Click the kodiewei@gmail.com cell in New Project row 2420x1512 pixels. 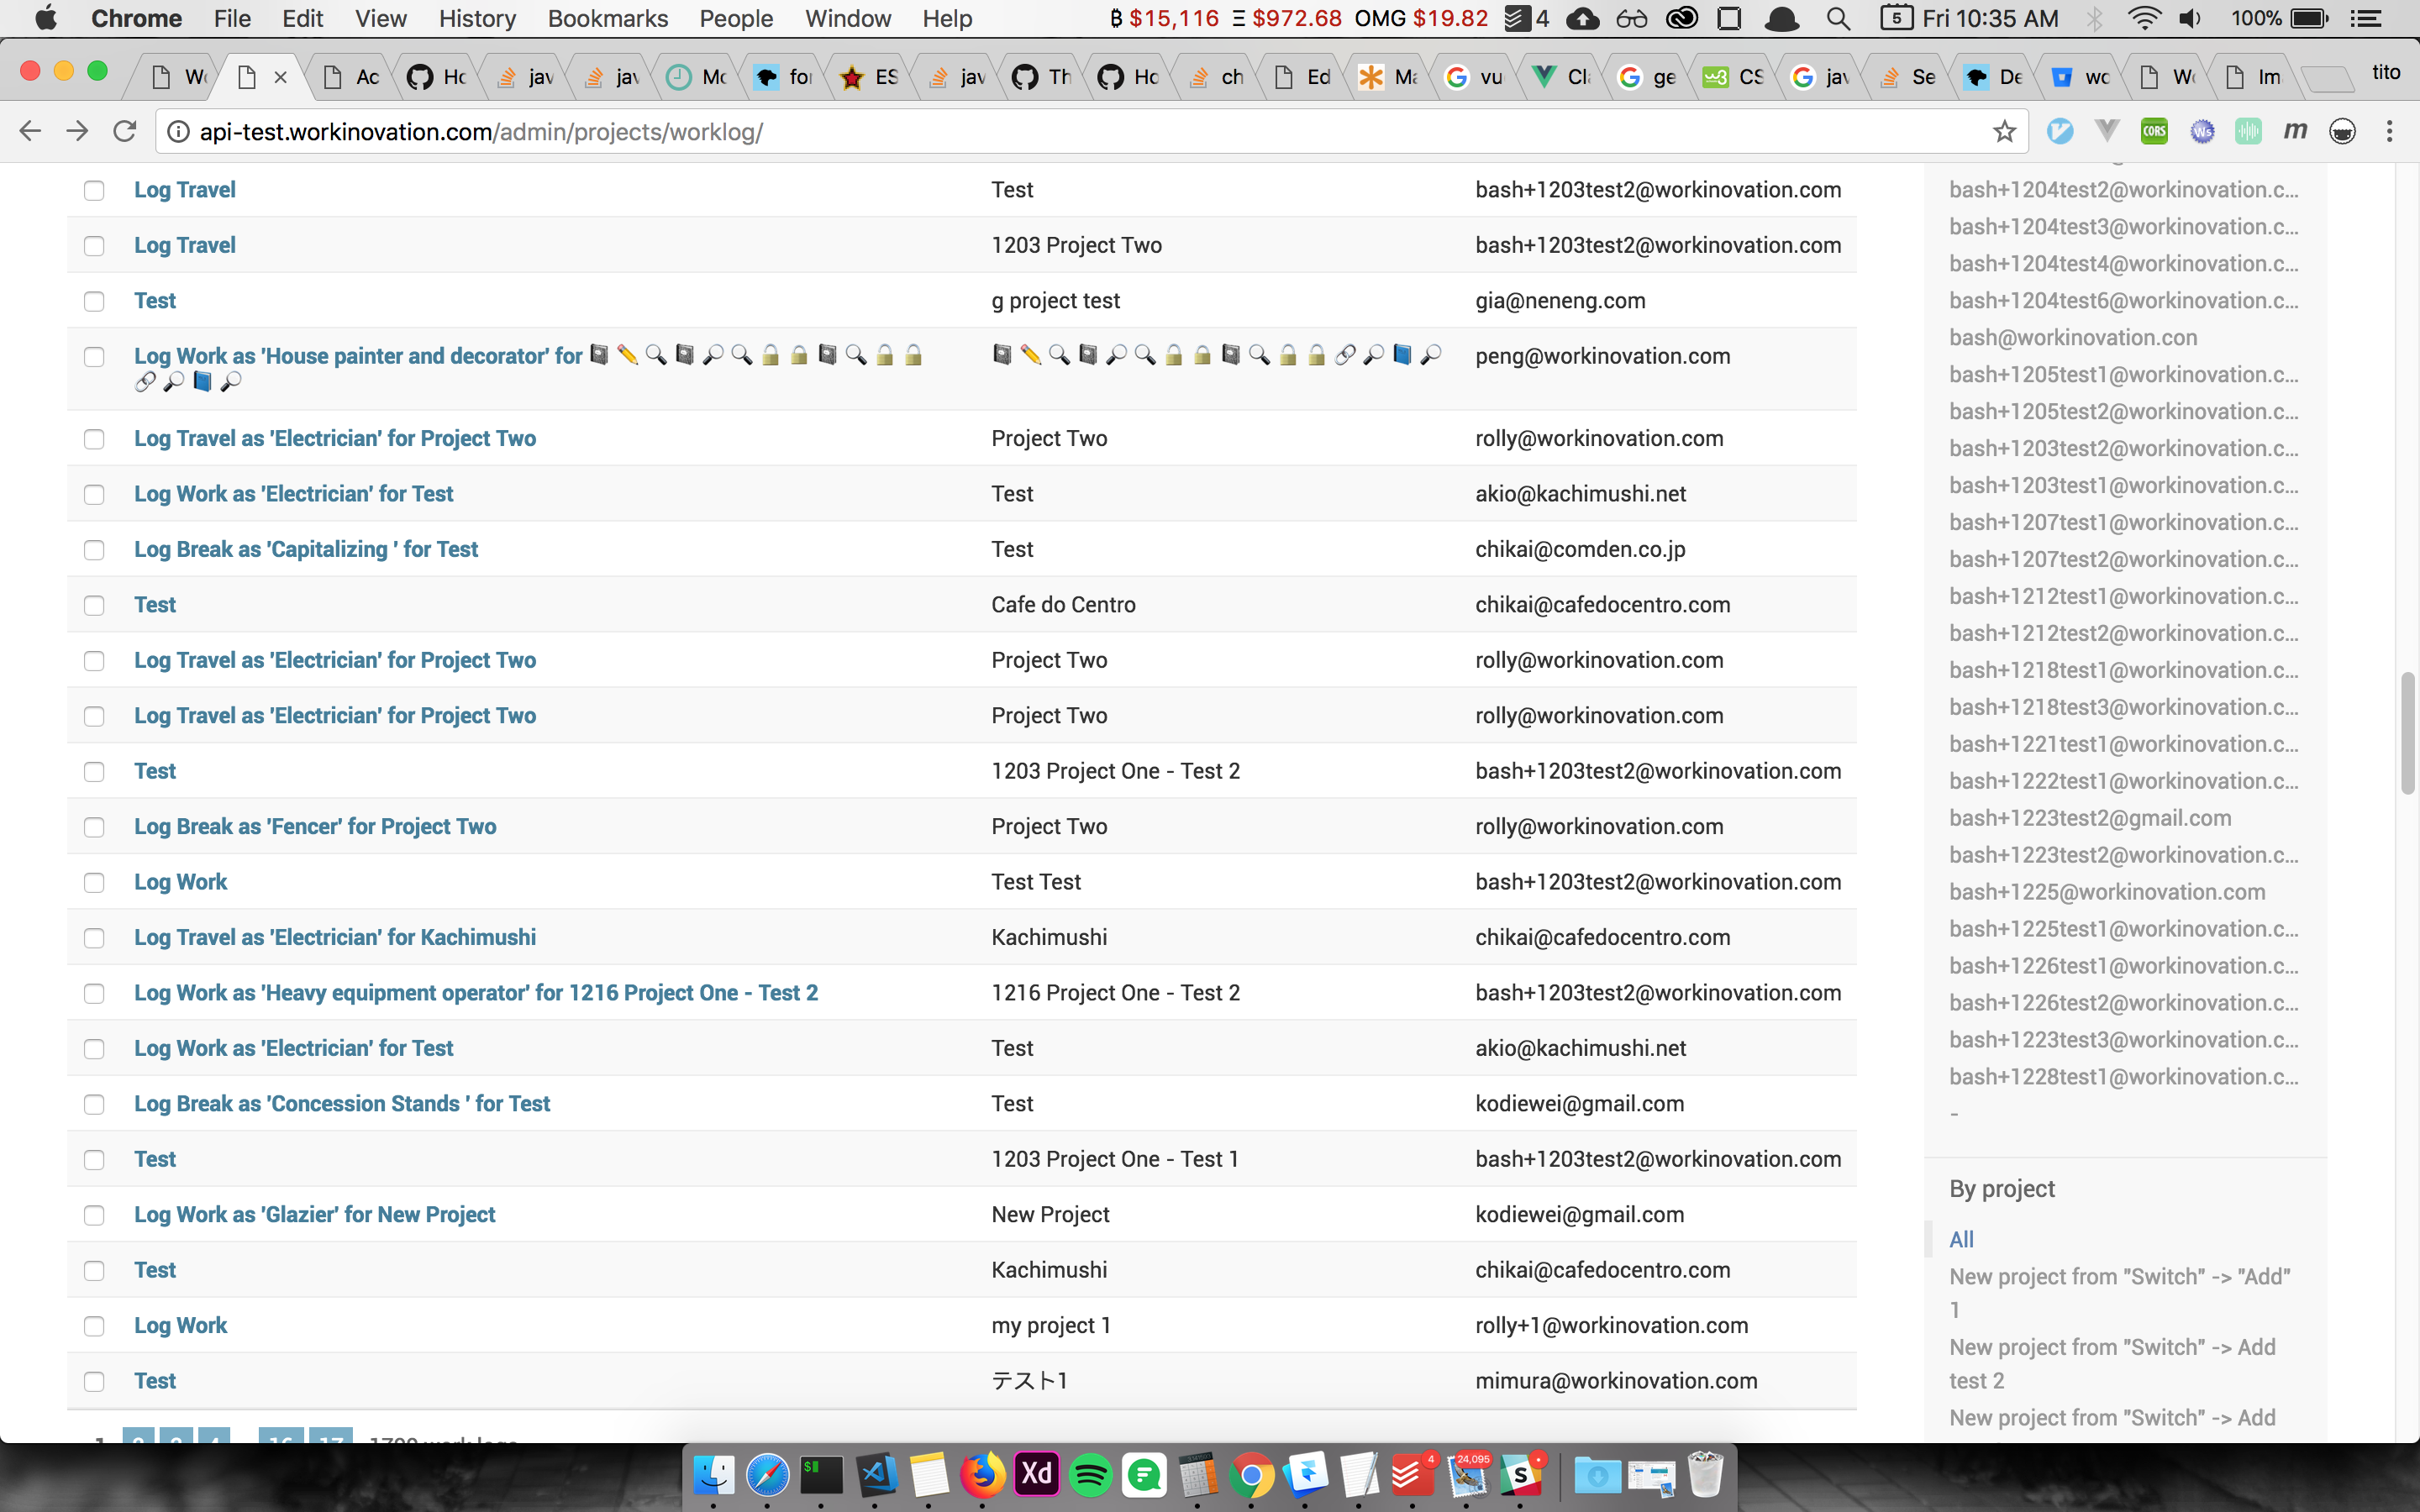point(1579,1214)
